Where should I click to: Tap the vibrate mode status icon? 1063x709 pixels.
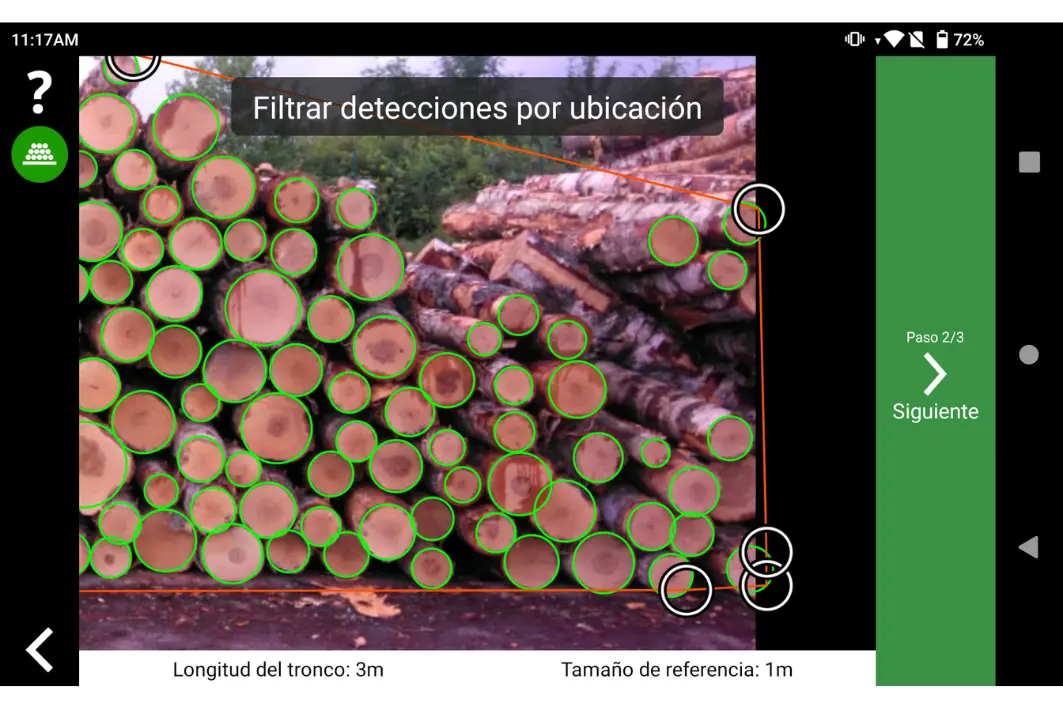coord(856,38)
